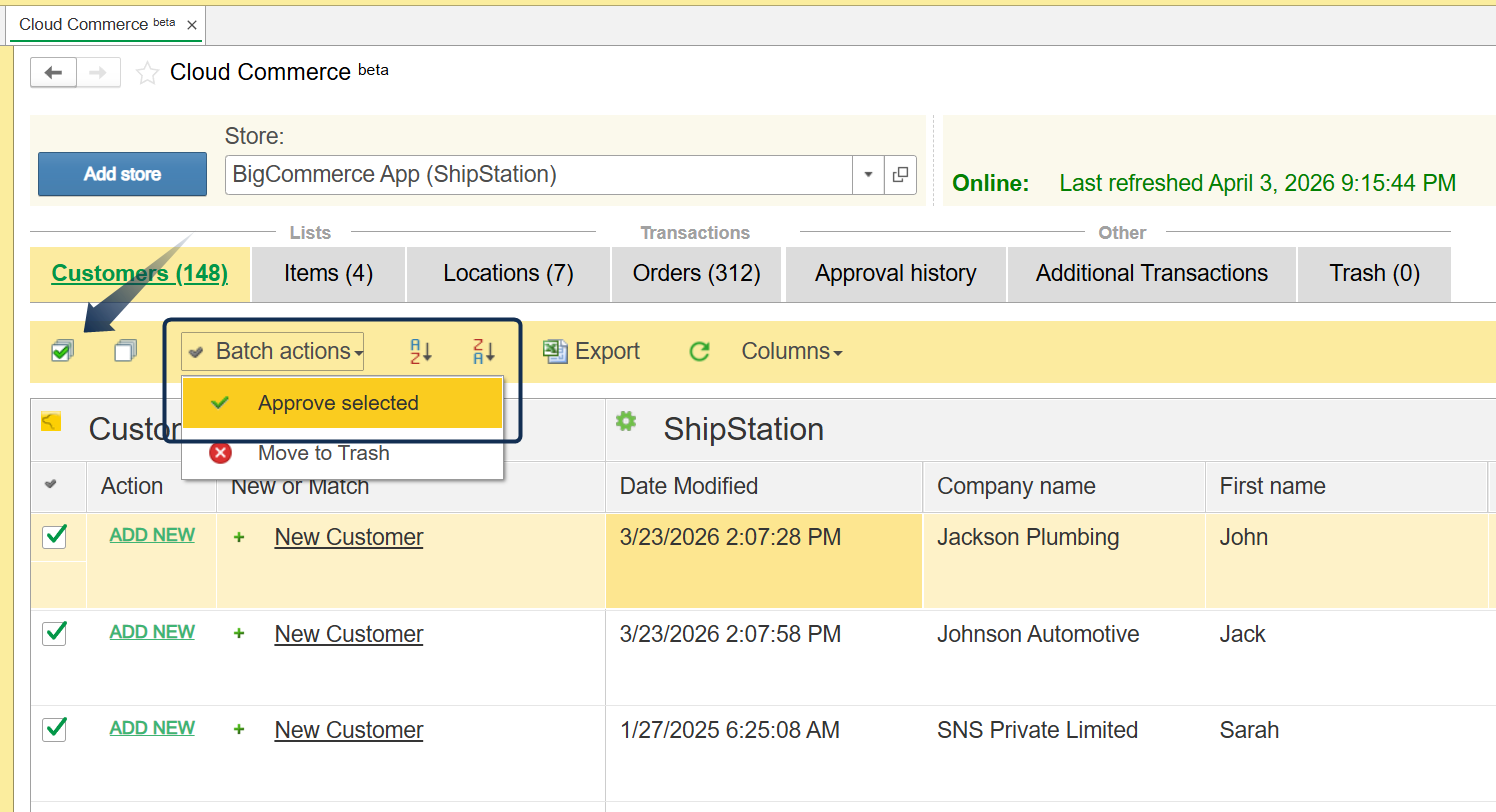Image resolution: width=1496 pixels, height=812 pixels.
Task: Open store details icon beside store field
Action: click(x=900, y=175)
